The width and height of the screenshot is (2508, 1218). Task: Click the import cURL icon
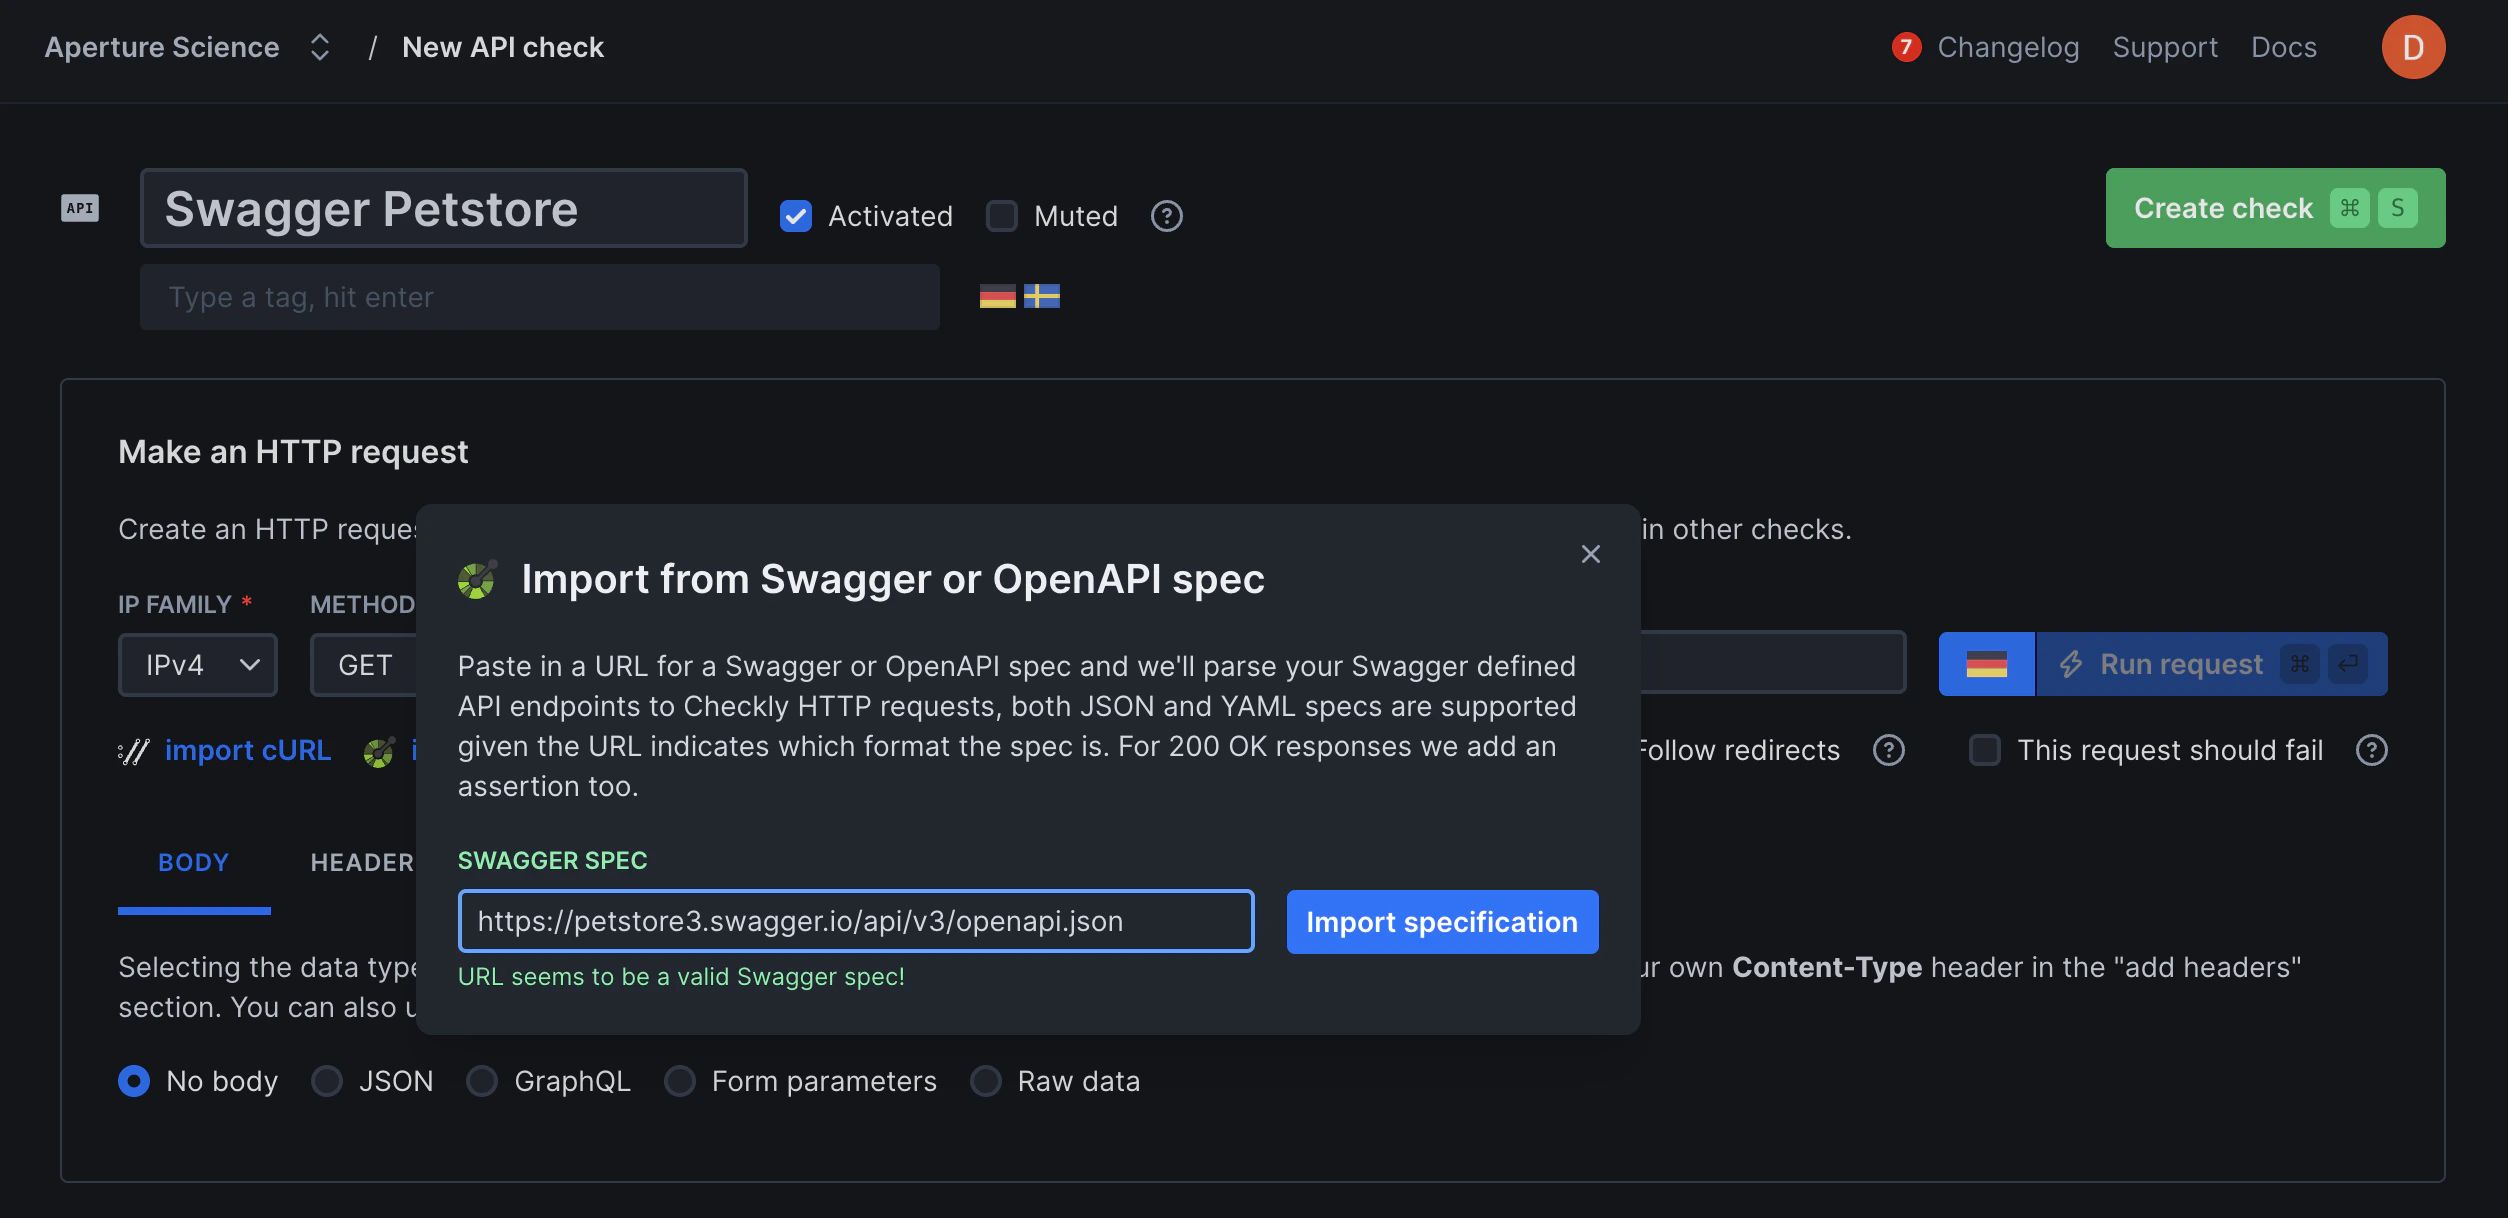(x=133, y=751)
